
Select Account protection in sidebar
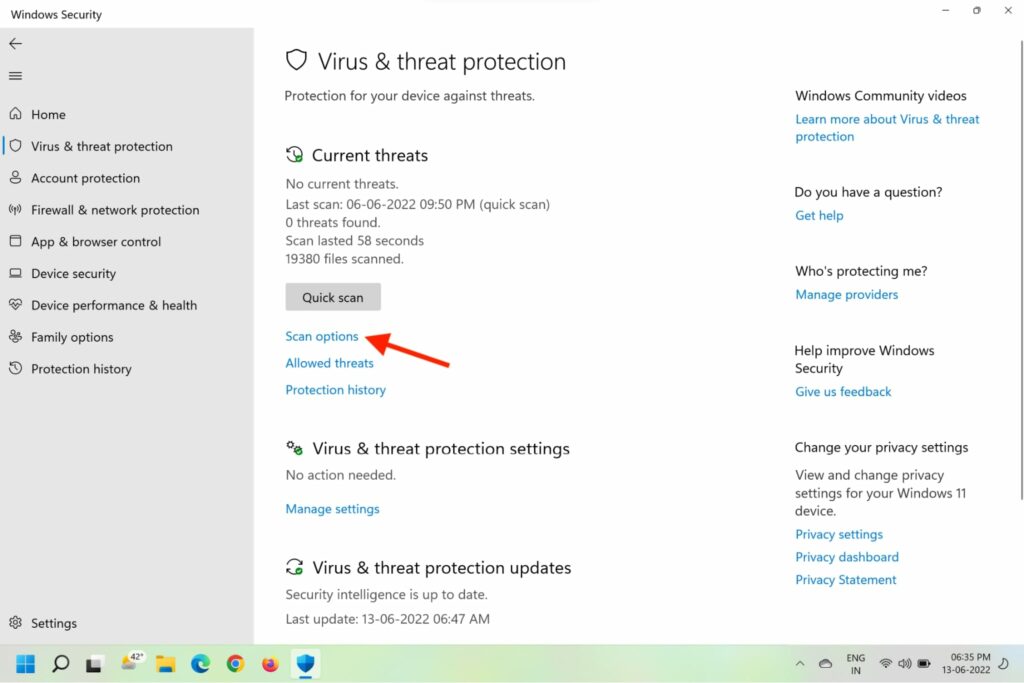[85, 178]
